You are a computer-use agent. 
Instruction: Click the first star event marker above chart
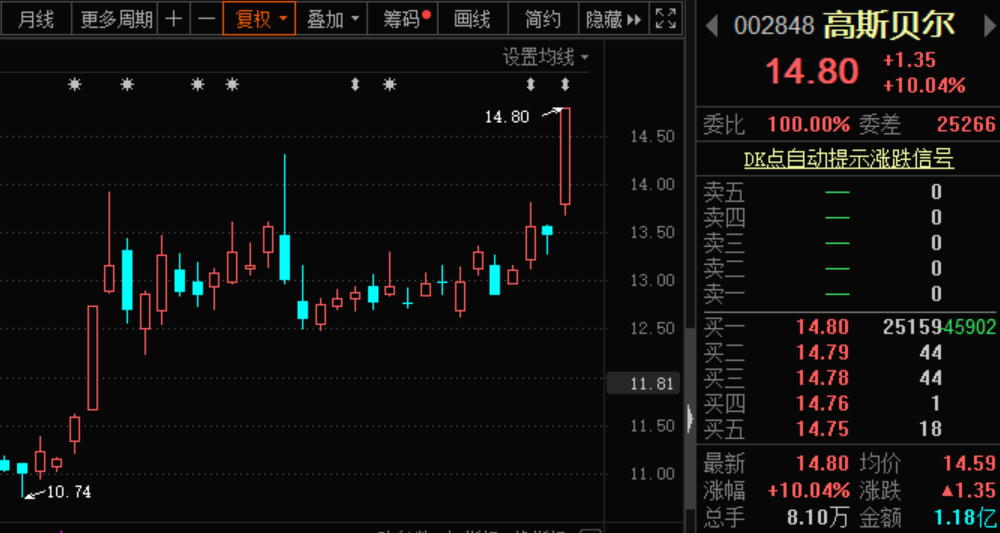tap(75, 84)
